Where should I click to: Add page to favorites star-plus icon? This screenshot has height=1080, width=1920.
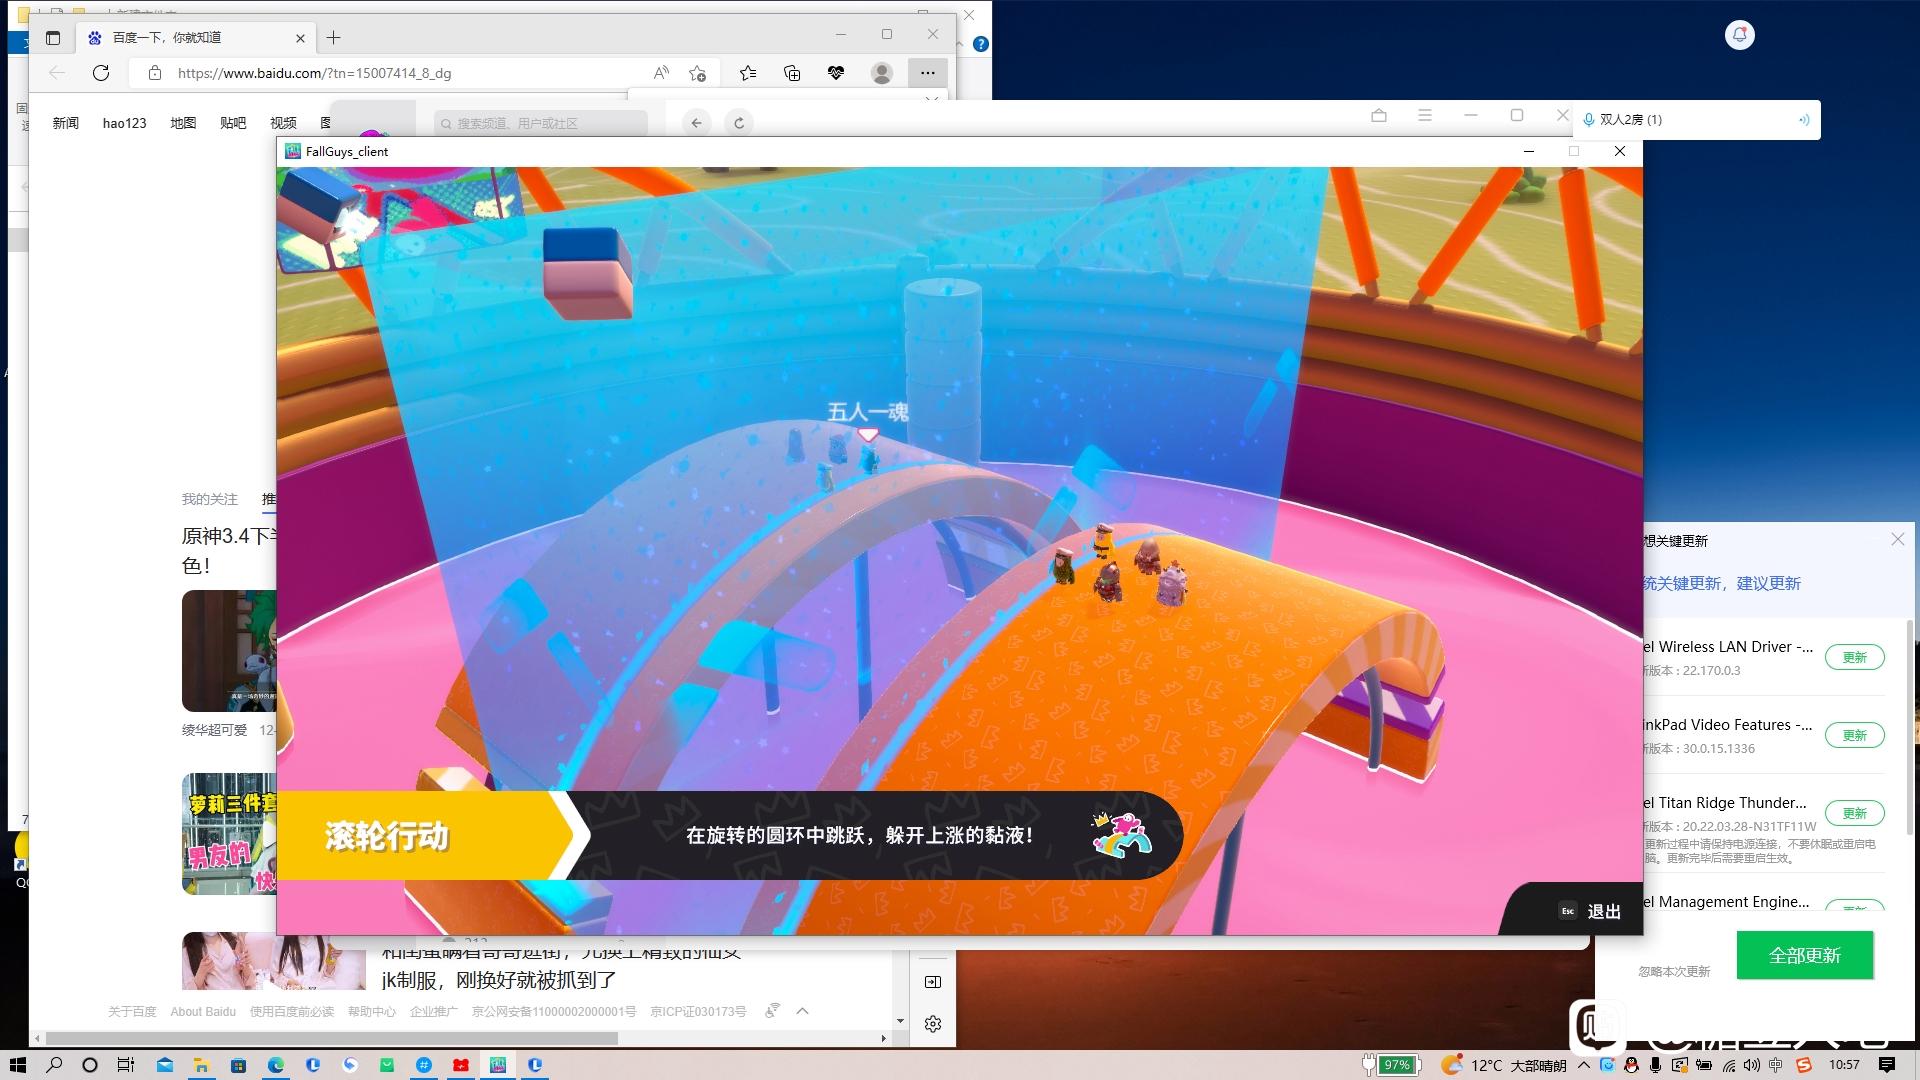coord(698,73)
